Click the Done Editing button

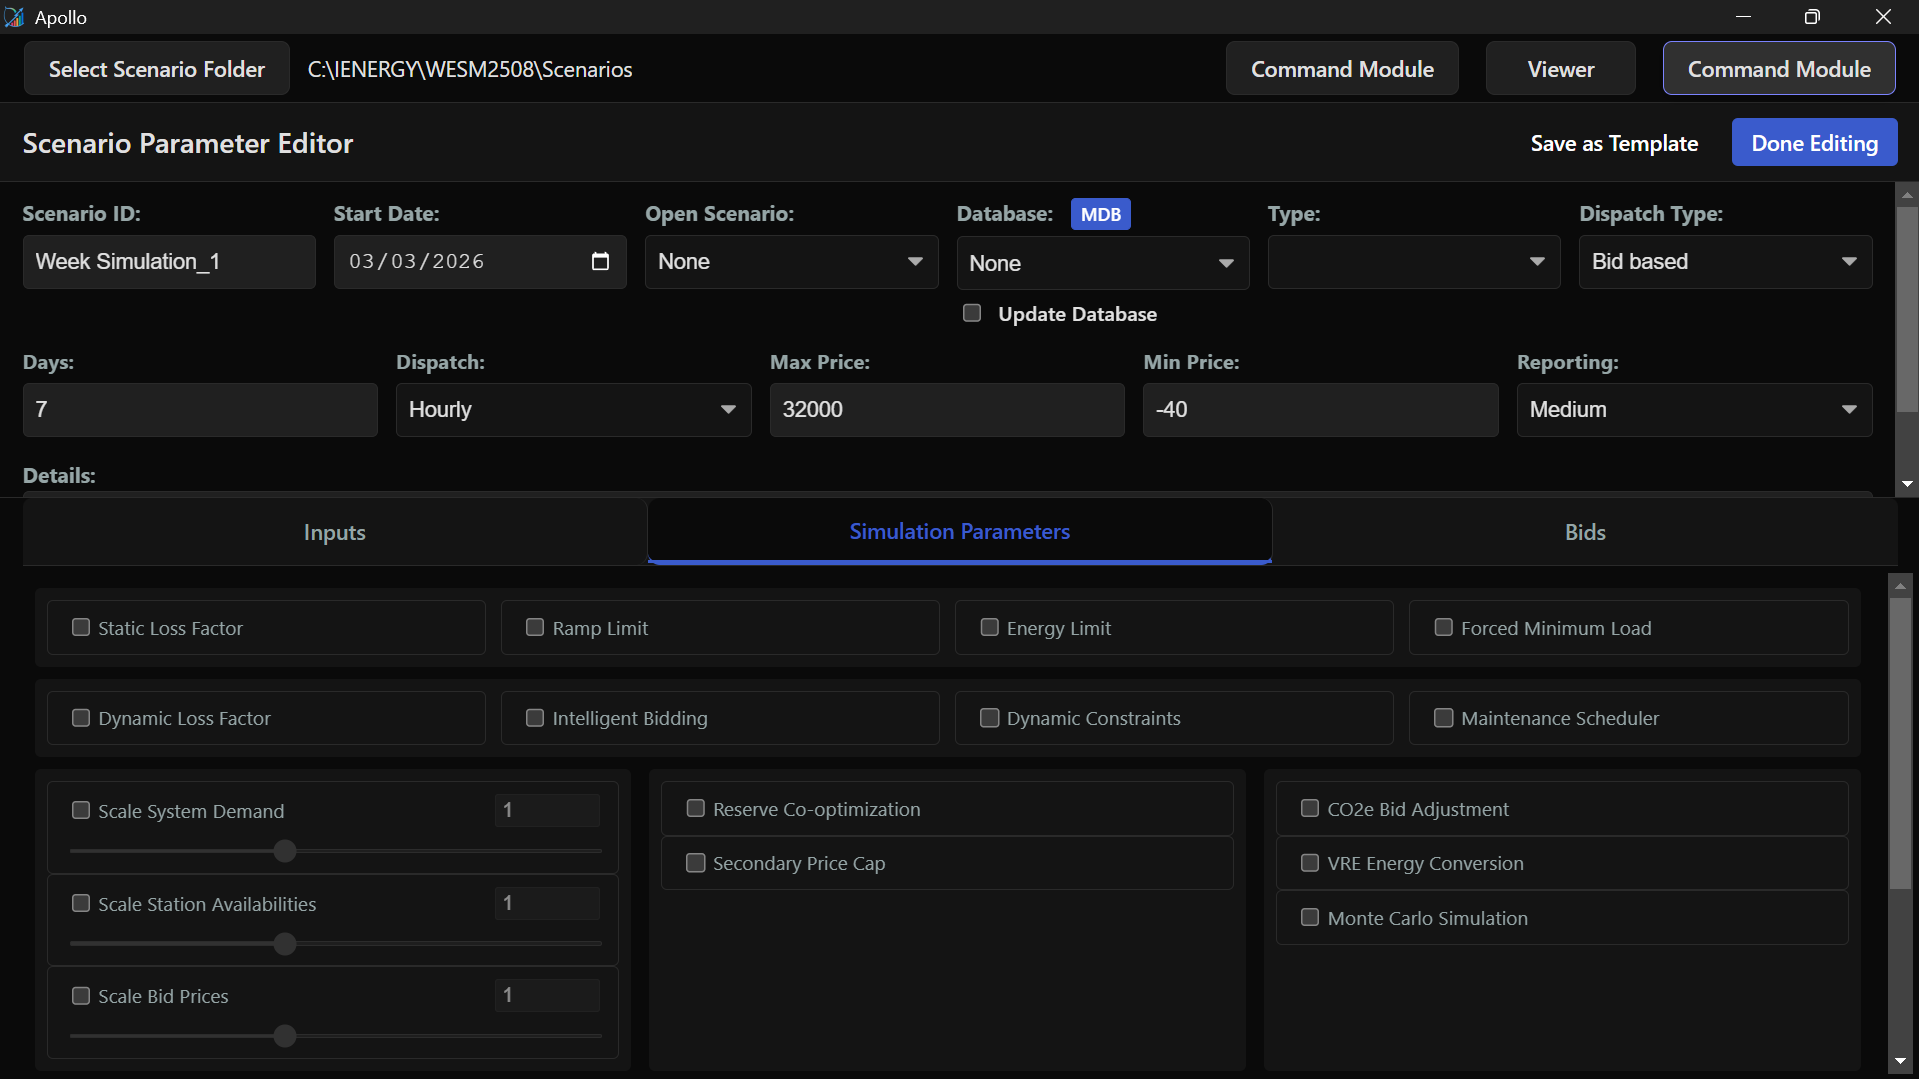(1813, 143)
